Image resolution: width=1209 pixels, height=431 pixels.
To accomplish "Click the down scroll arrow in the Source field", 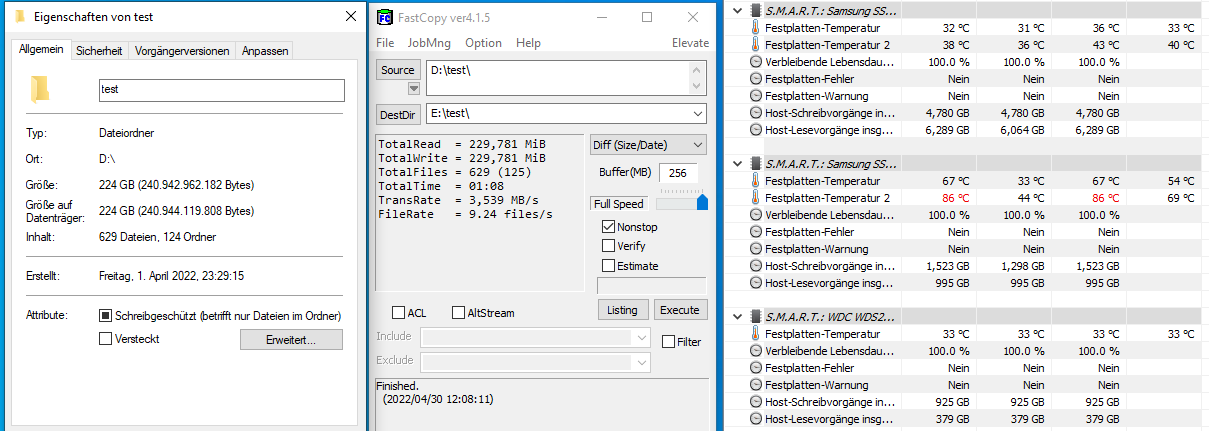I will click(698, 88).
